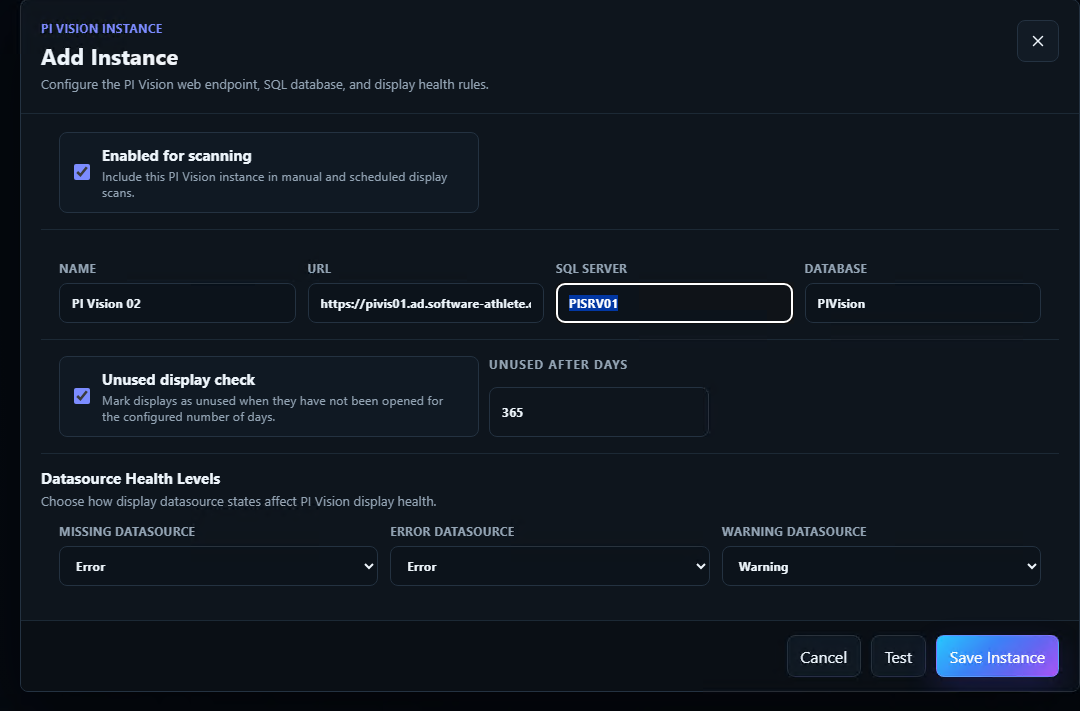The width and height of the screenshot is (1080, 711).
Task: Toggle the Enabled for scanning checkbox
Action: pos(82,172)
